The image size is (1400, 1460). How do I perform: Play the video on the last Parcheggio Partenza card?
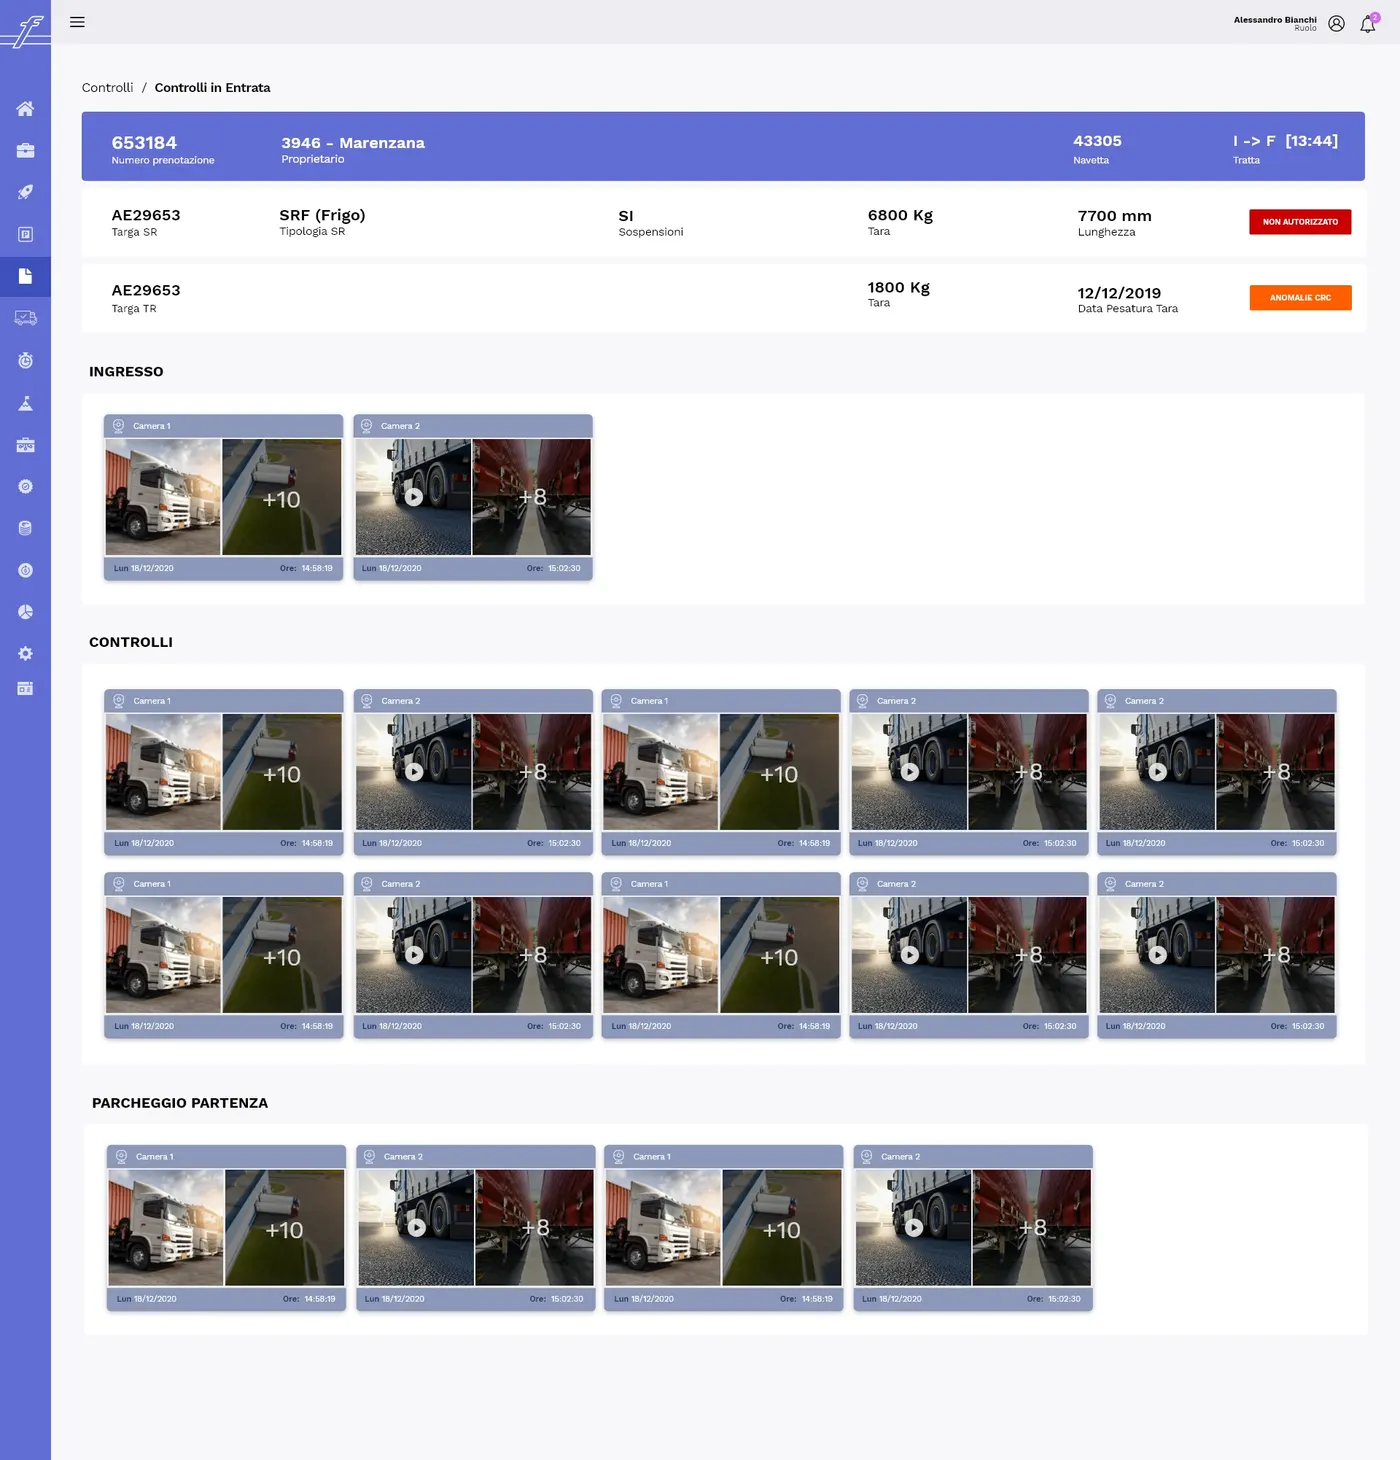pos(914,1227)
